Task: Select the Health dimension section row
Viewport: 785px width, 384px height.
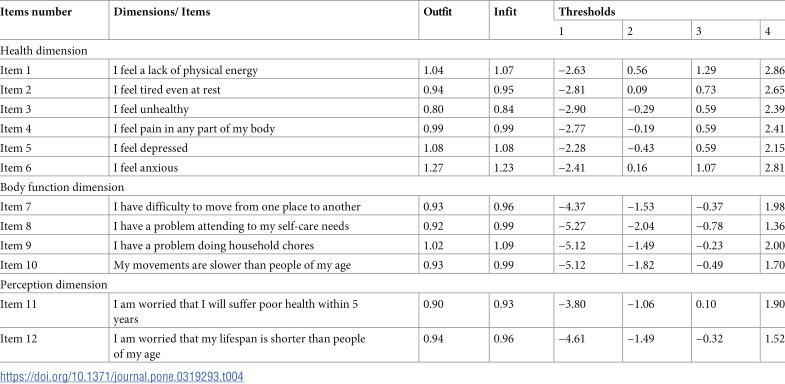Action: point(392,51)
